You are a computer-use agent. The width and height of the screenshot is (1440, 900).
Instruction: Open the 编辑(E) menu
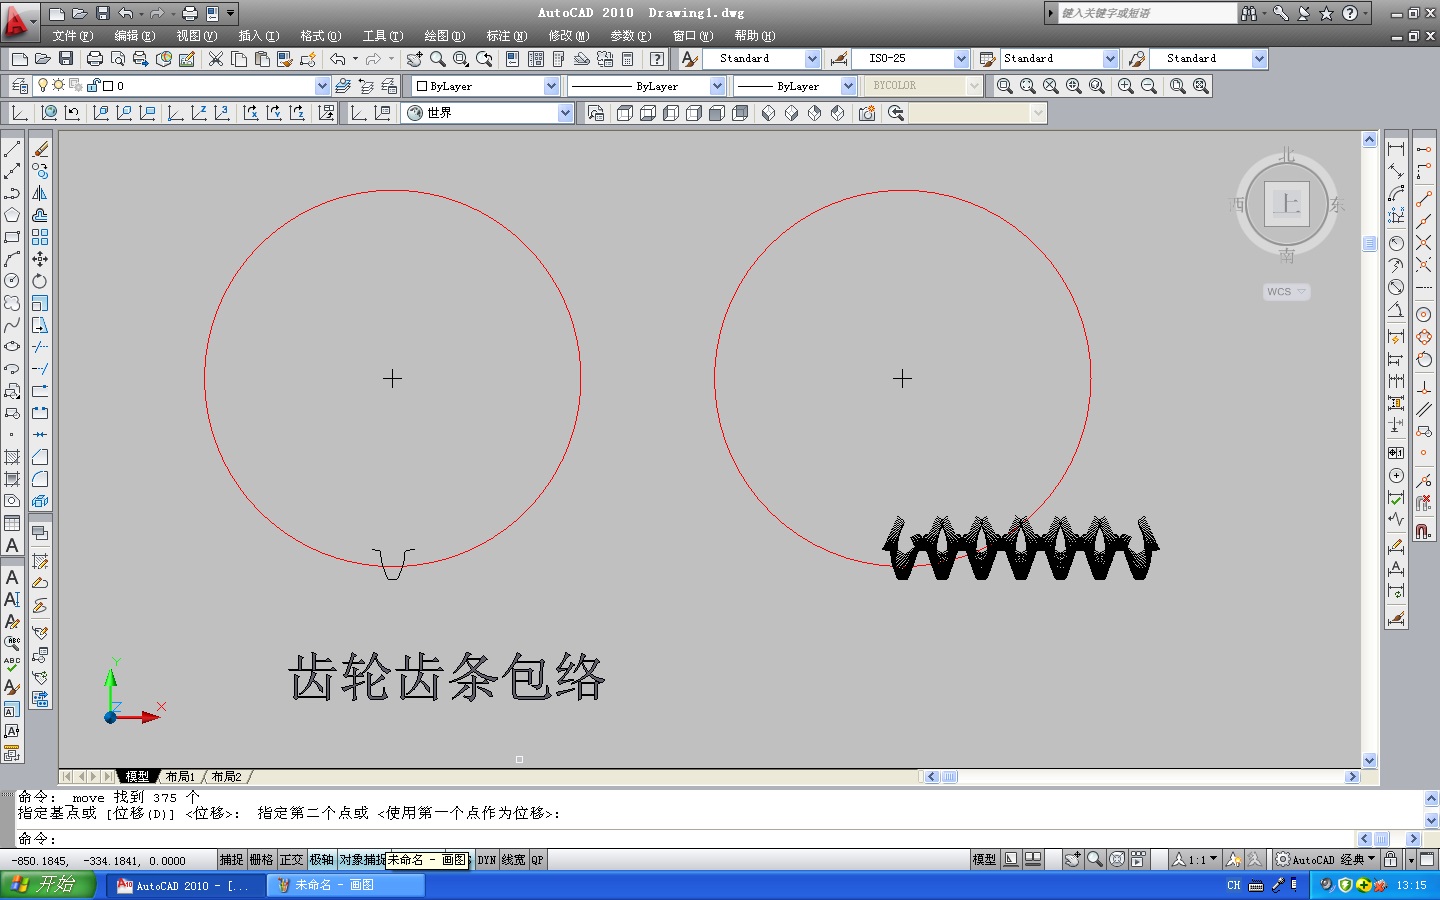[135, 36]
